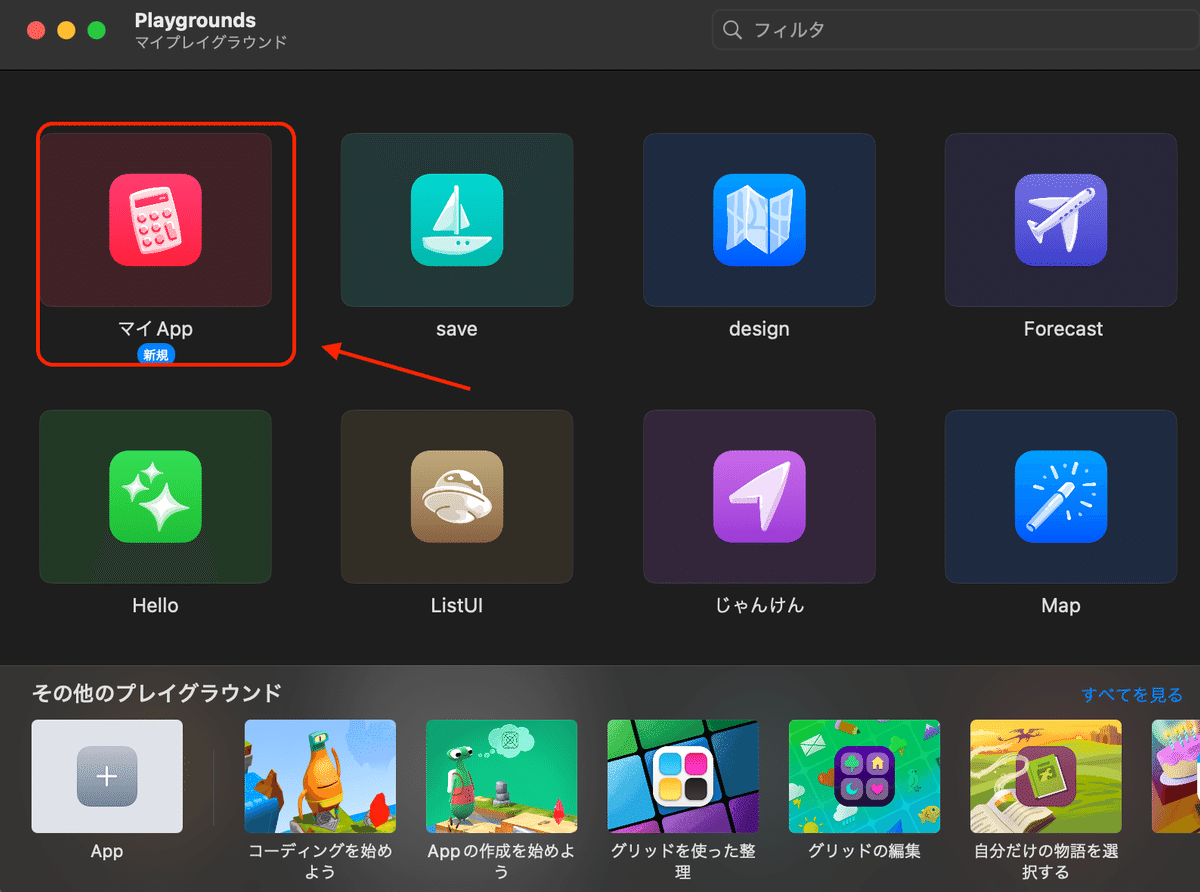Image resolution: width=1200 pixels, height=892 pixels.
Task: Open the マイ App calculator playground icon
Action: coord(155,220)
